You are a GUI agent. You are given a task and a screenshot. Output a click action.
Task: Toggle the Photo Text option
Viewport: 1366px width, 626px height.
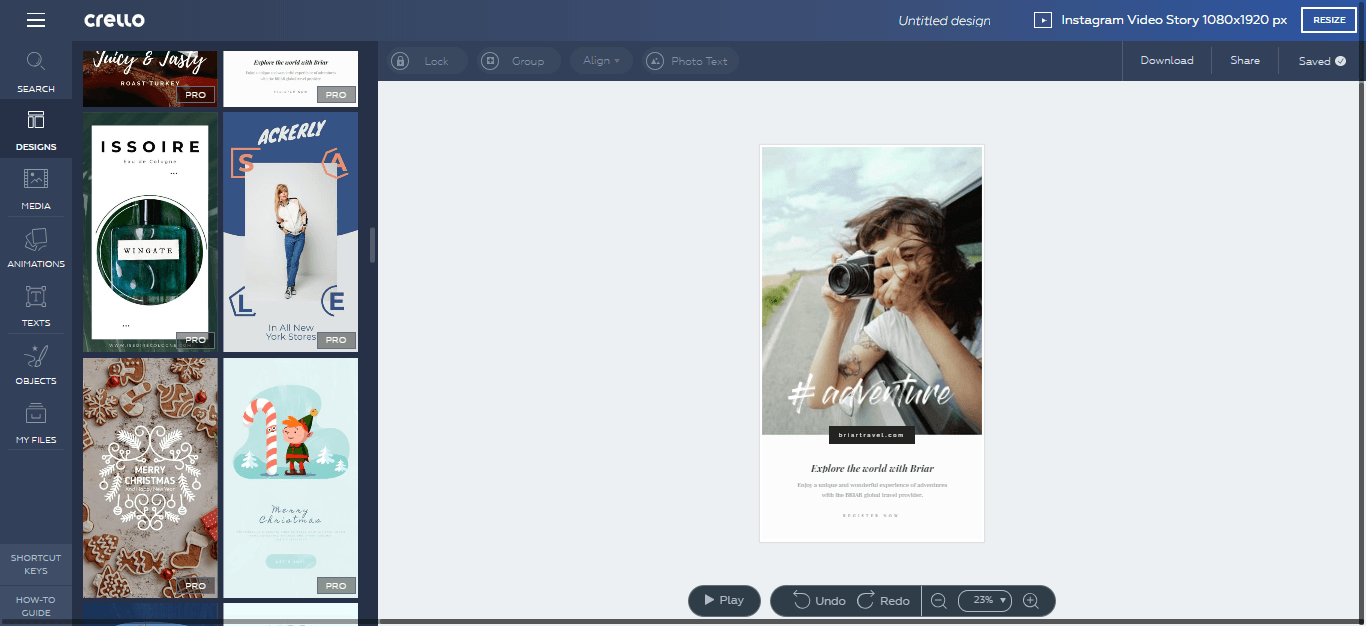pos(689,60)
